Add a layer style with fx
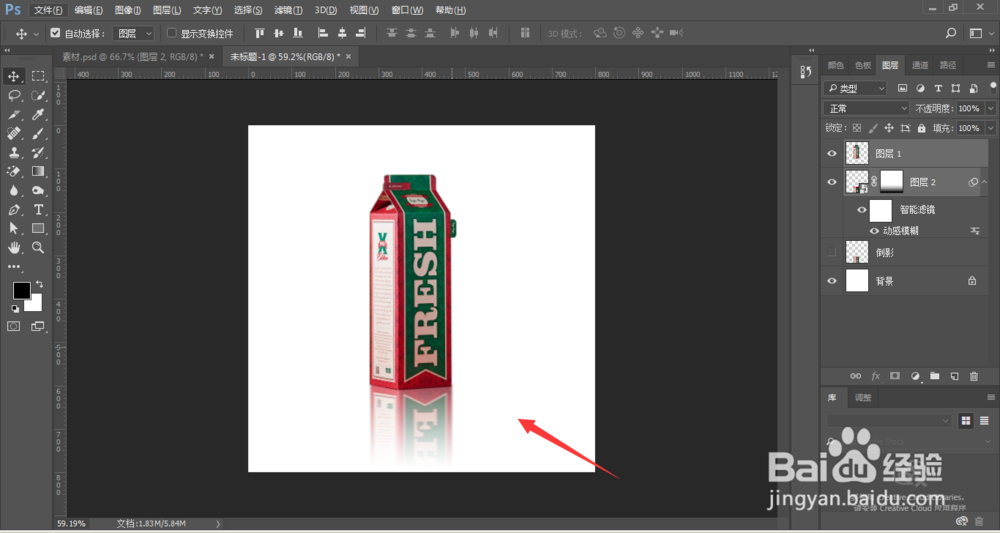This screenshot has width=1000, height=533. [x=876, y=376]
